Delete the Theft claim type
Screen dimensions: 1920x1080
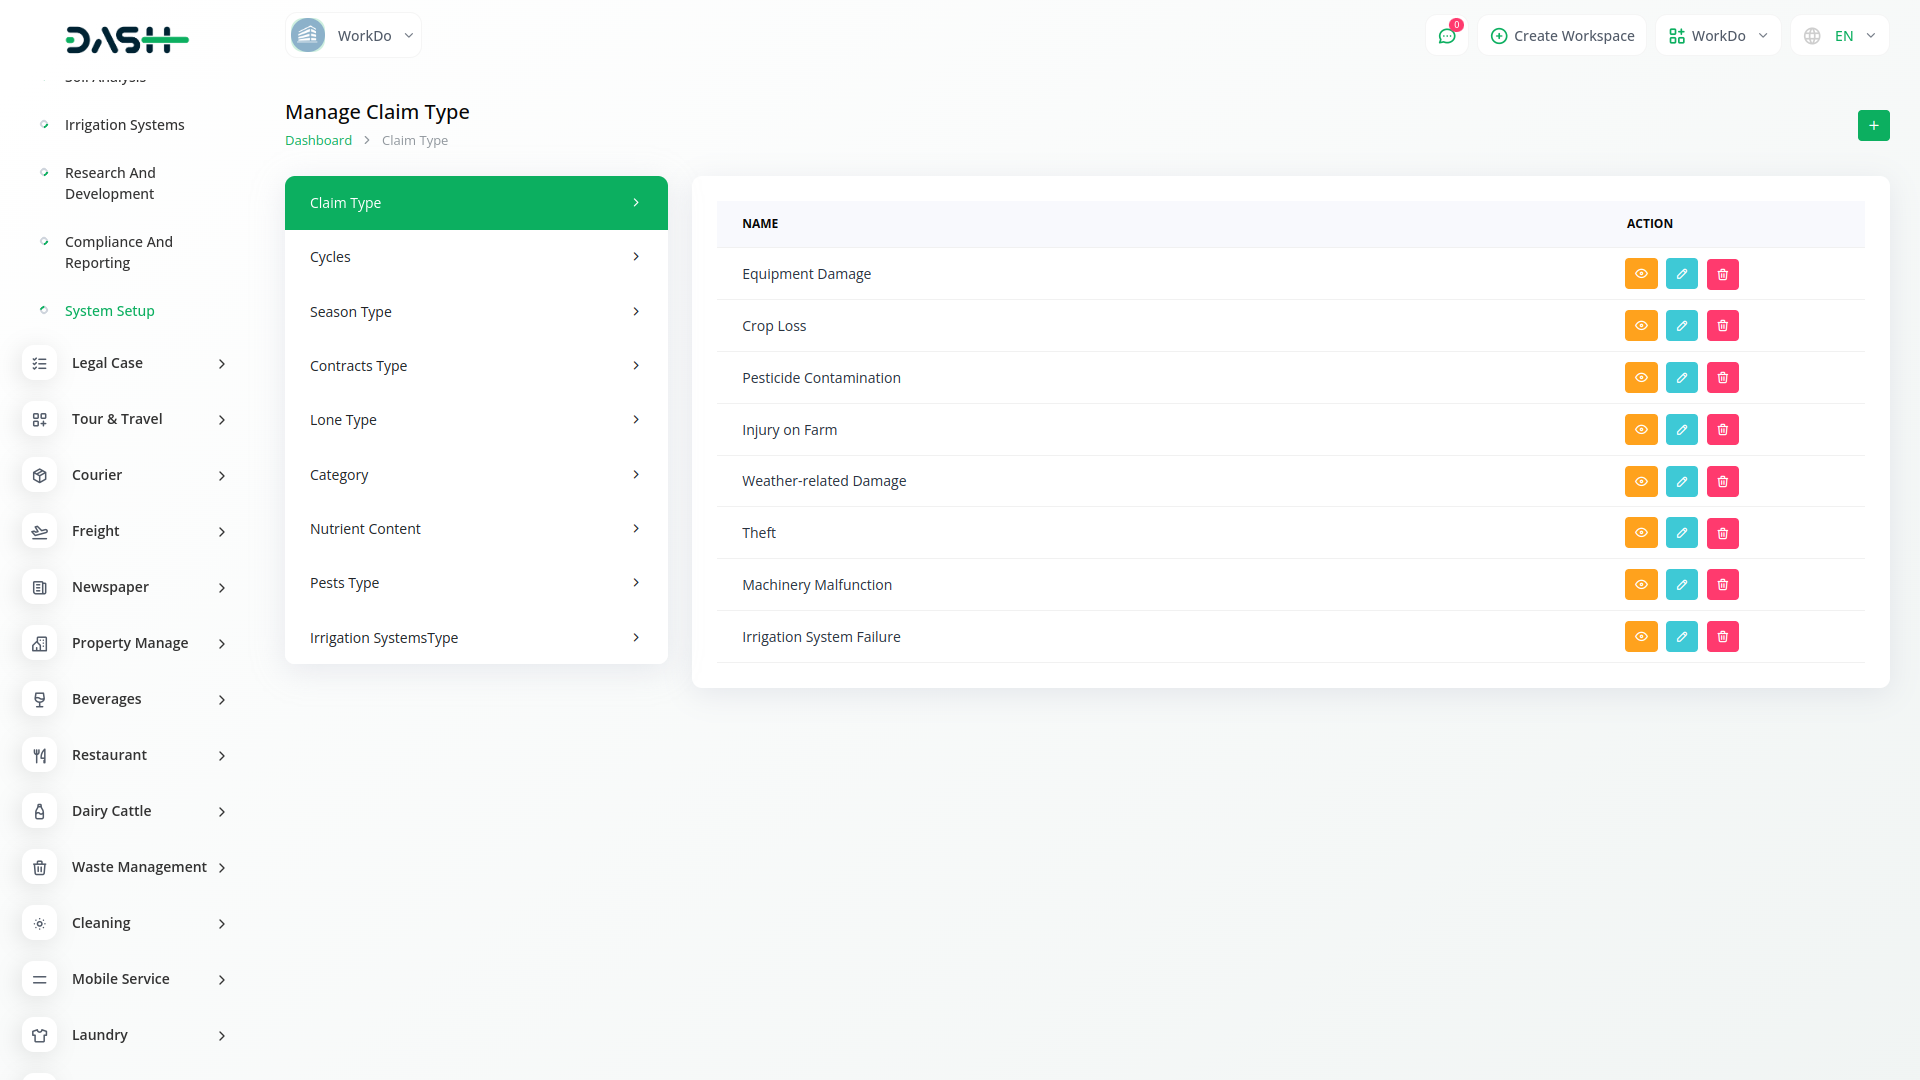[x=1722, y=533]
